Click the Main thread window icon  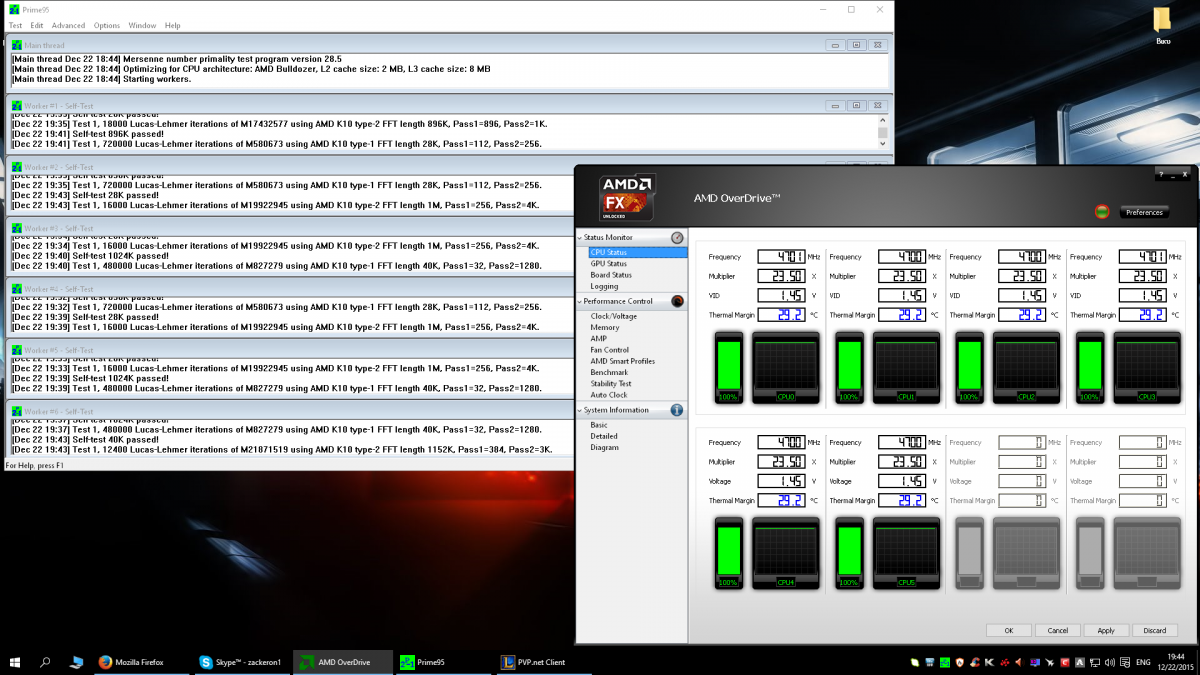coord(16,45)
